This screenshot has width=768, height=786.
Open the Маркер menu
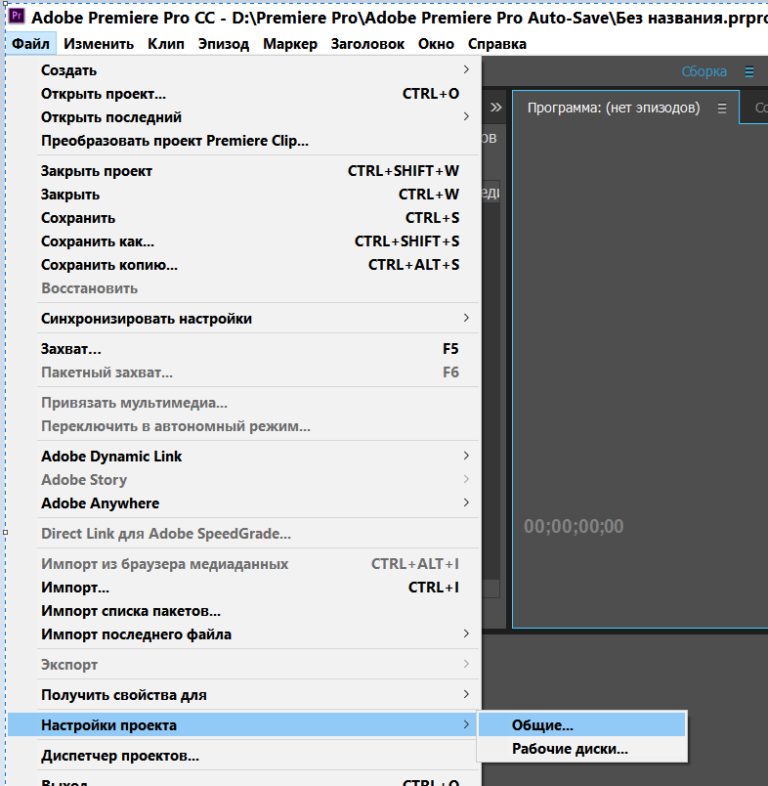click(290, 44)
